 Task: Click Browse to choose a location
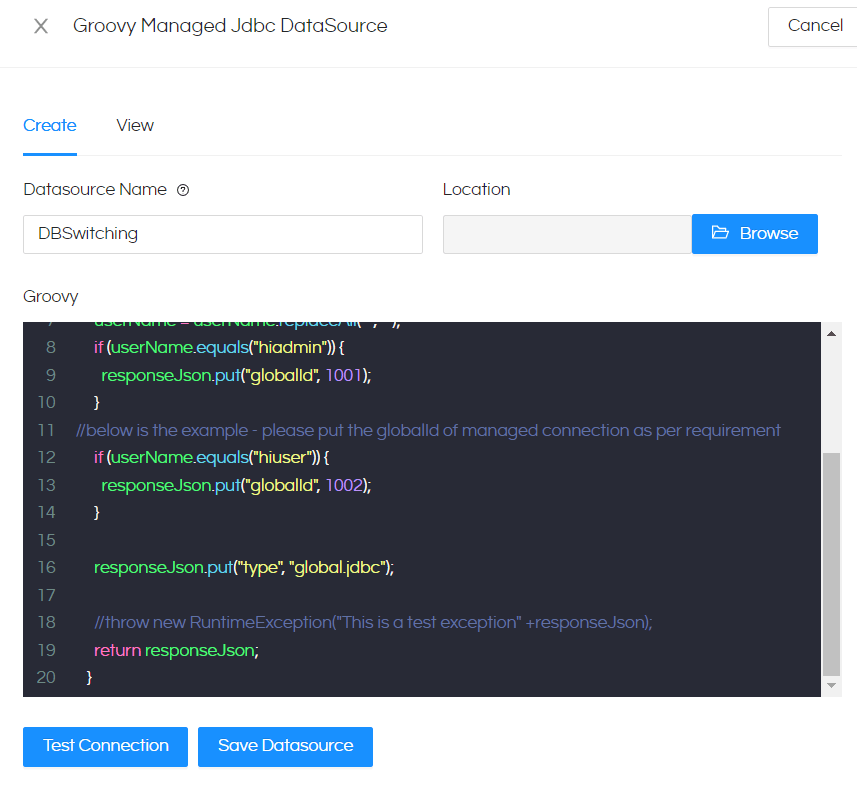point(755,234)
